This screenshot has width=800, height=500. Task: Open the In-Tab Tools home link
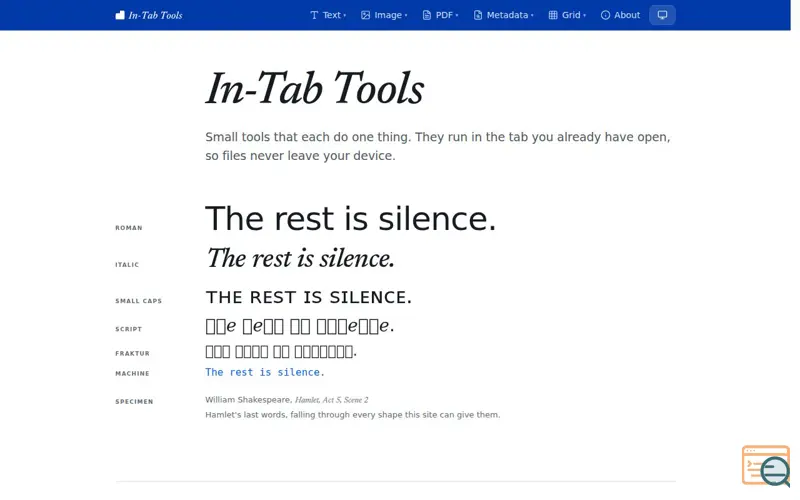click(149, 15)
